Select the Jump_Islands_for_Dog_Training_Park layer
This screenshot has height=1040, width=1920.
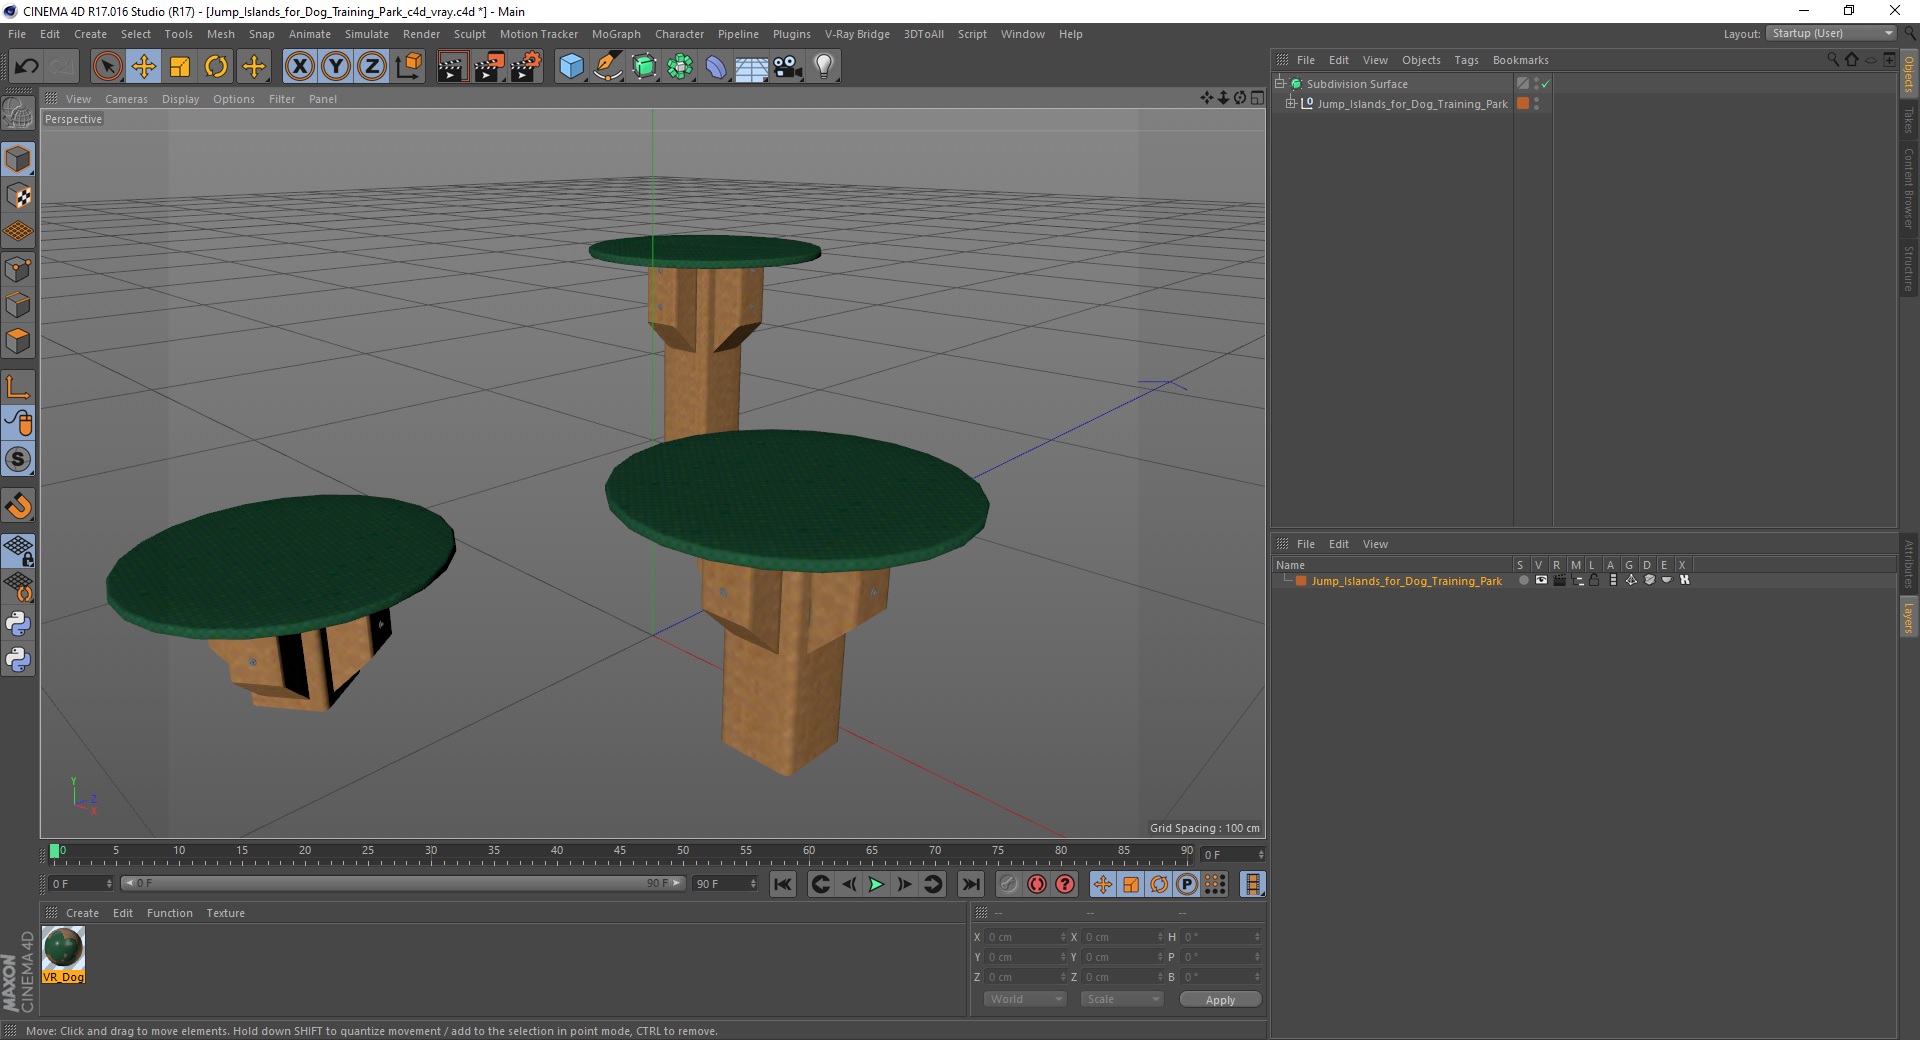(1406, 581)
